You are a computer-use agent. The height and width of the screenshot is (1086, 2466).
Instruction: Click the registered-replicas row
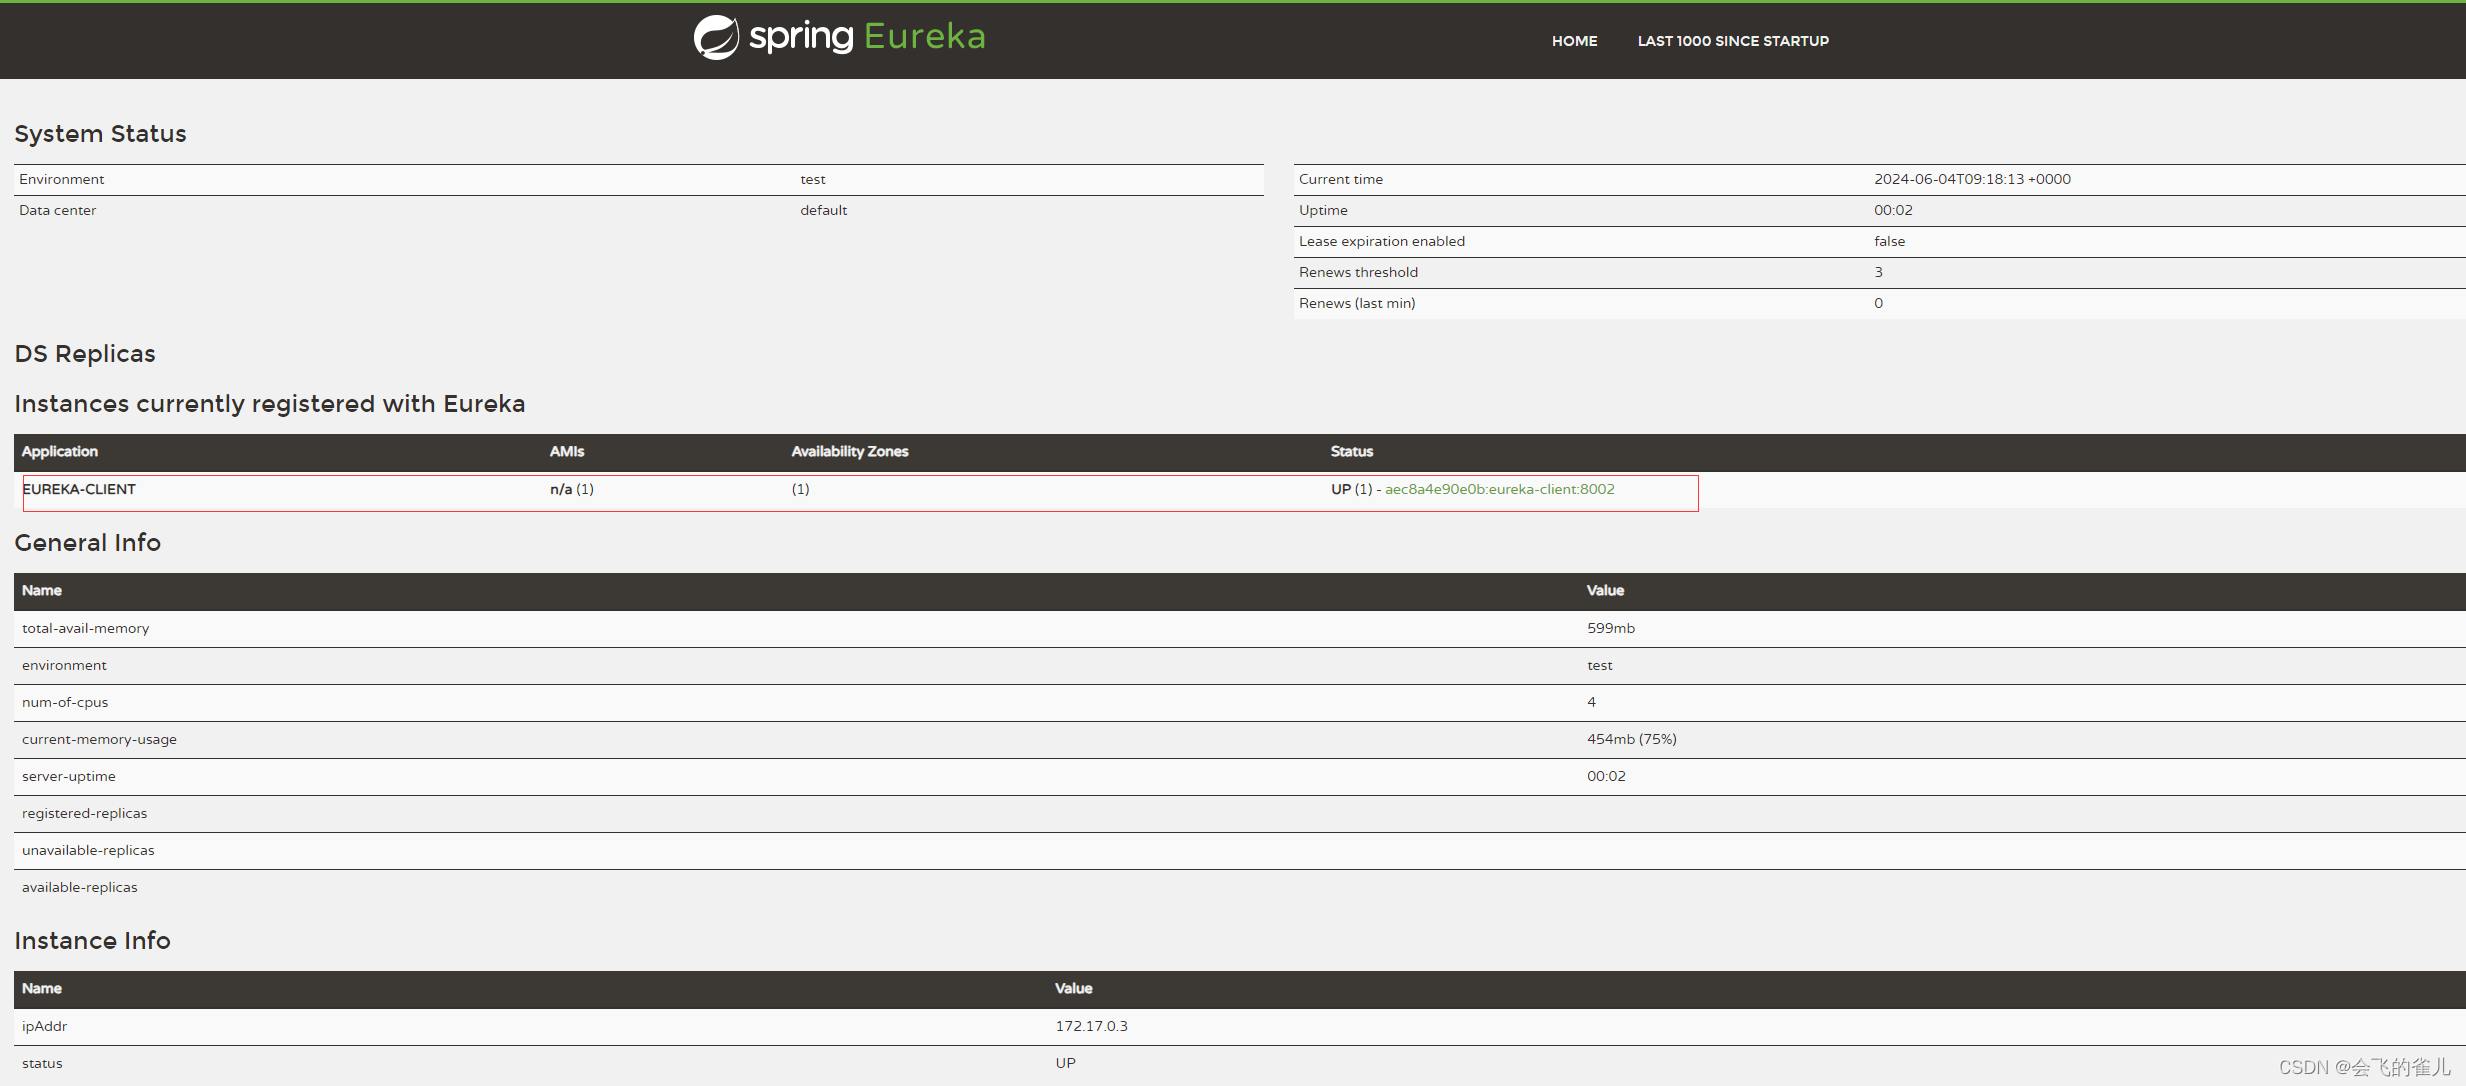tap(85, 813)
